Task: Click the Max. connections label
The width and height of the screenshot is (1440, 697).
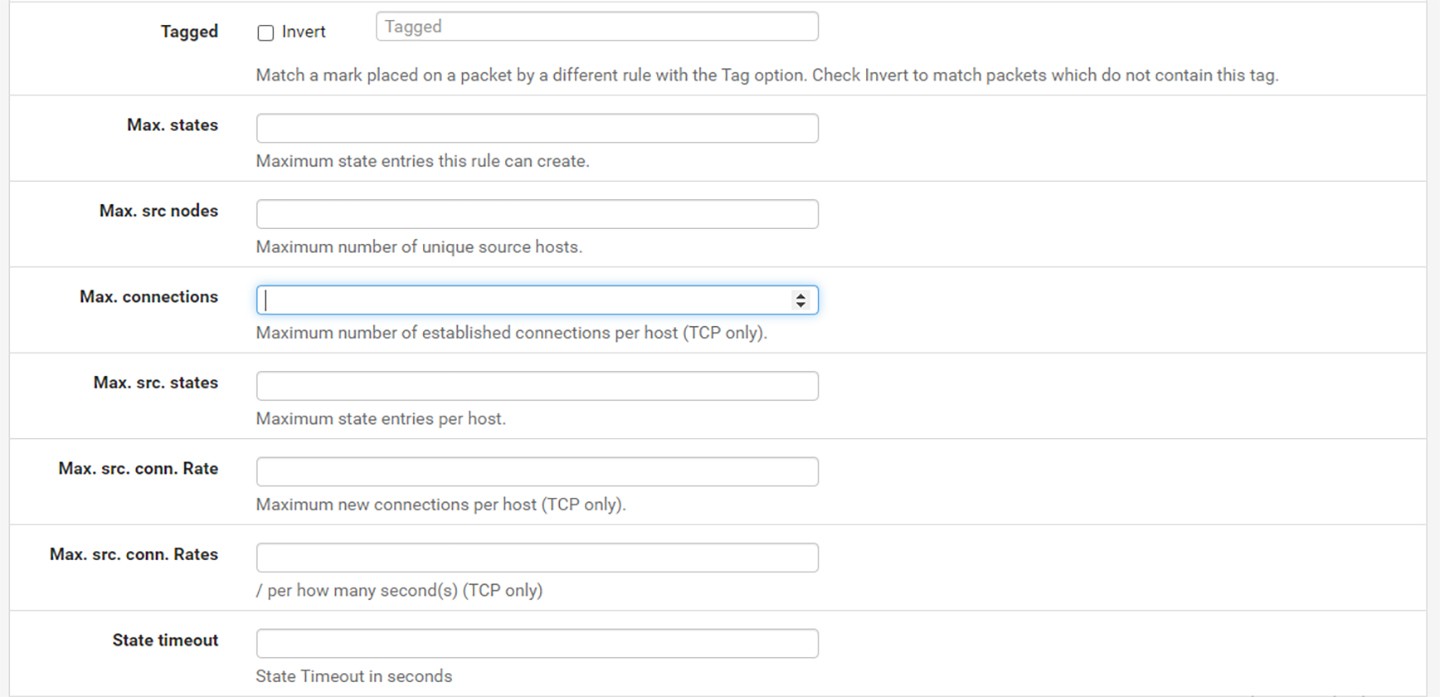Action: pos(149,297)
